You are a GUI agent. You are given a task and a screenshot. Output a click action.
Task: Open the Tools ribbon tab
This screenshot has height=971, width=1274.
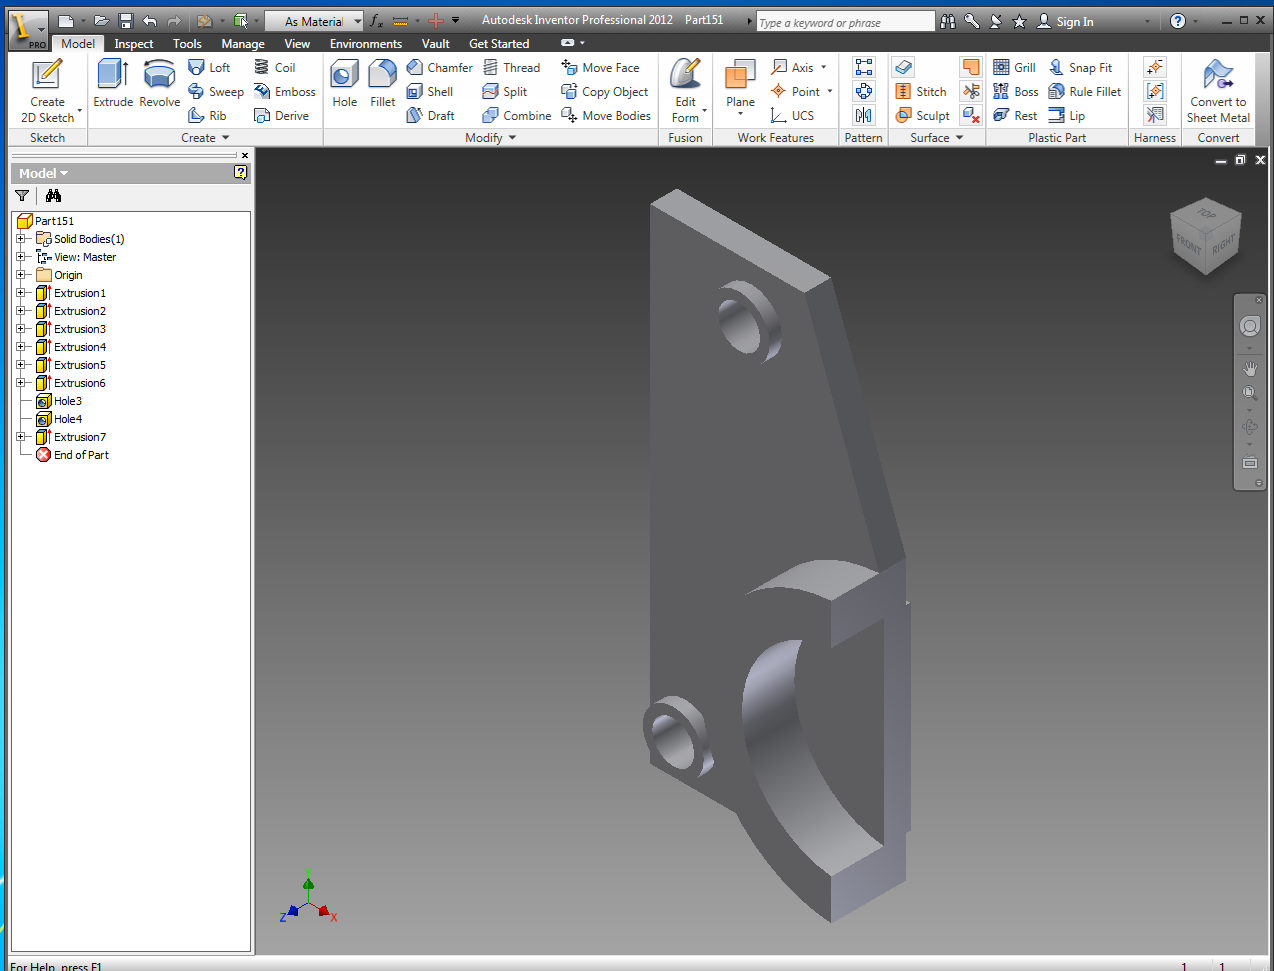coord(187,43)
